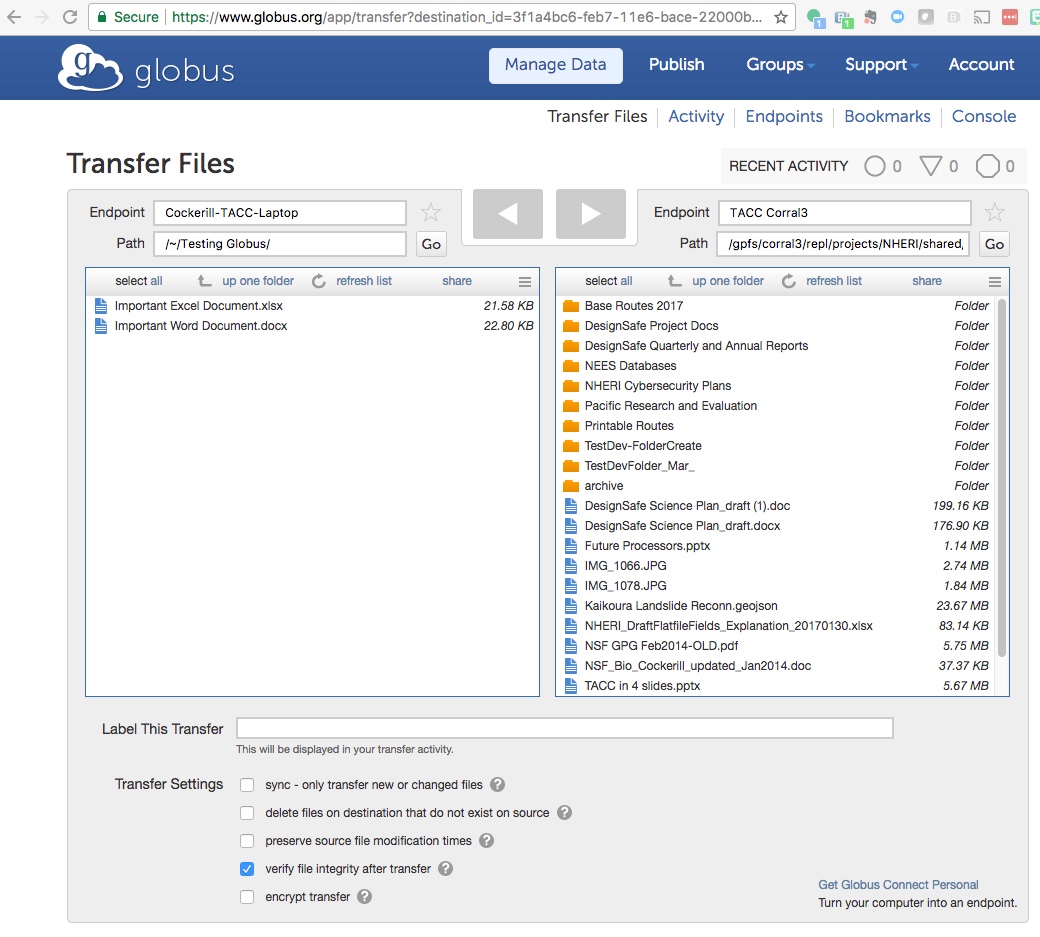Click the transfer-left arrow button
This screenshot has height=937, width=1040.
click(507, 214)
